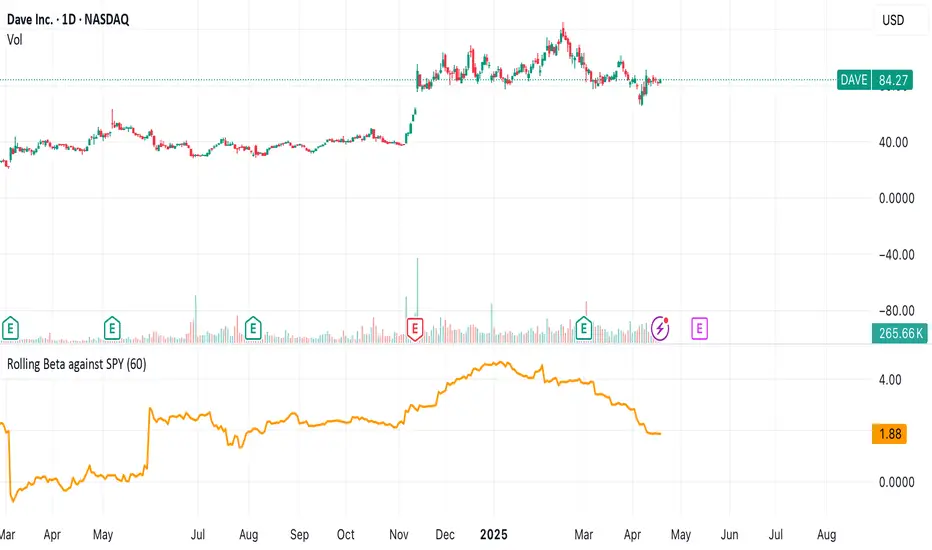Open earnings marker above May 2024
The width and height of the screenshot is (932, 550).
pyautogui.click(x=112, y=328)
